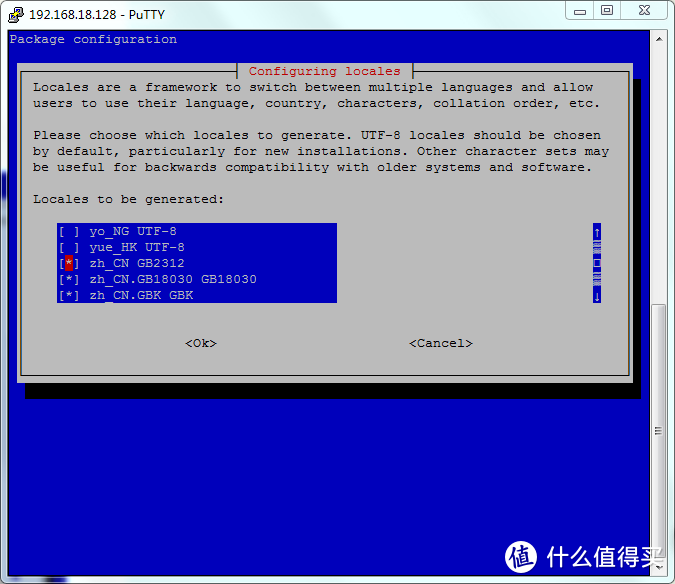
Task: Uncheck the zh_CN.GB18030 locale checkbox
Action: click(x=69, y=279)
